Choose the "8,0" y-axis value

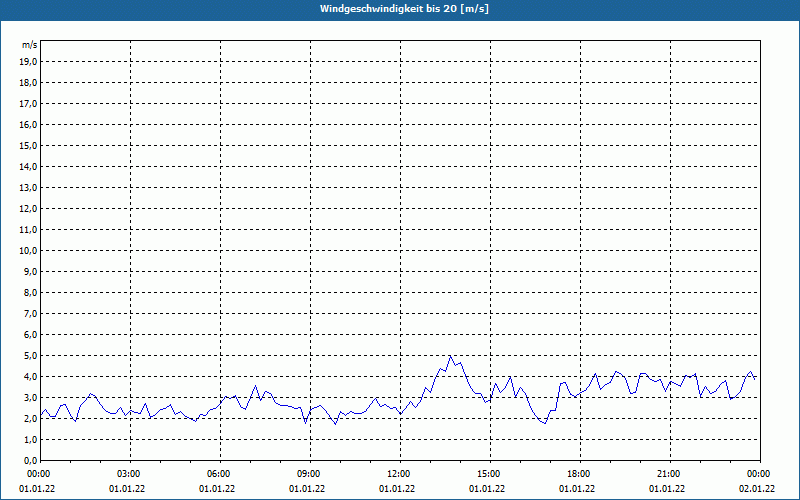coord(30,292)
